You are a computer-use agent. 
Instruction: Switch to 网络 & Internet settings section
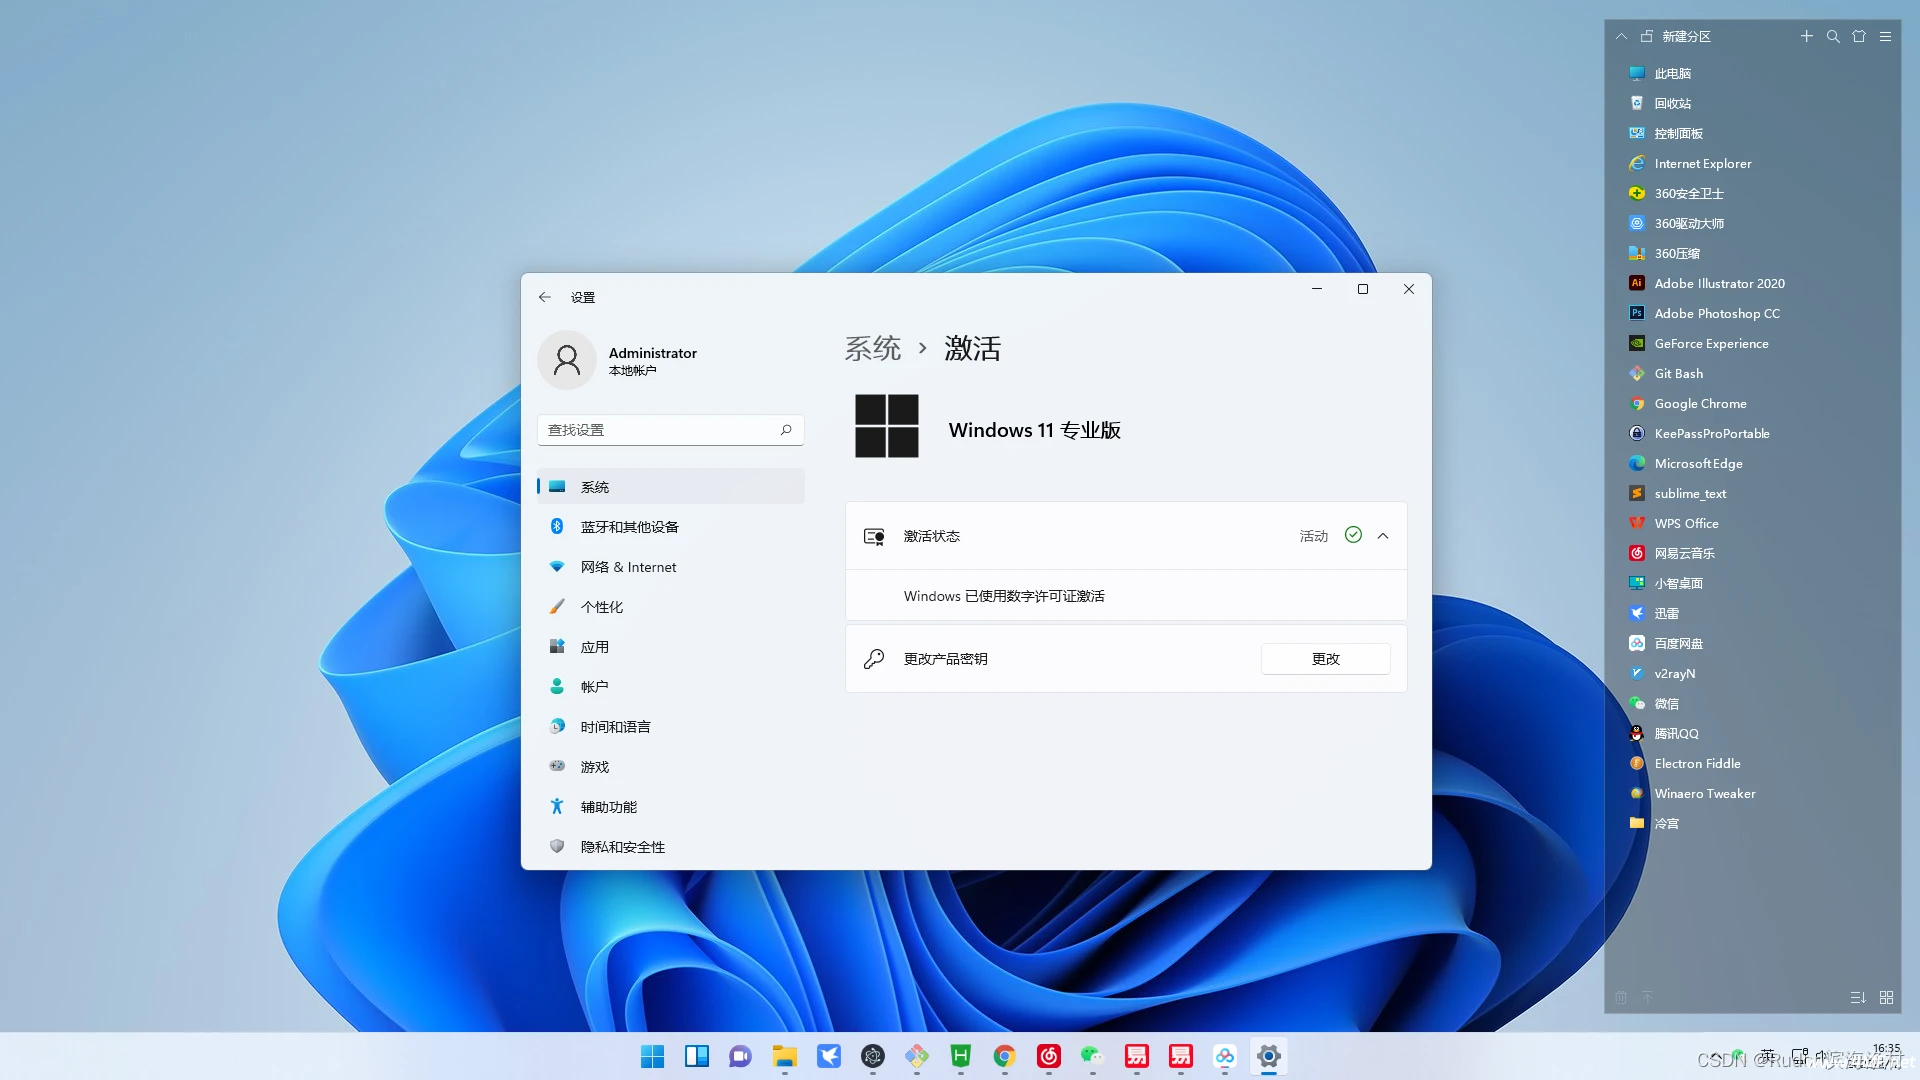[x=629, y=566]
